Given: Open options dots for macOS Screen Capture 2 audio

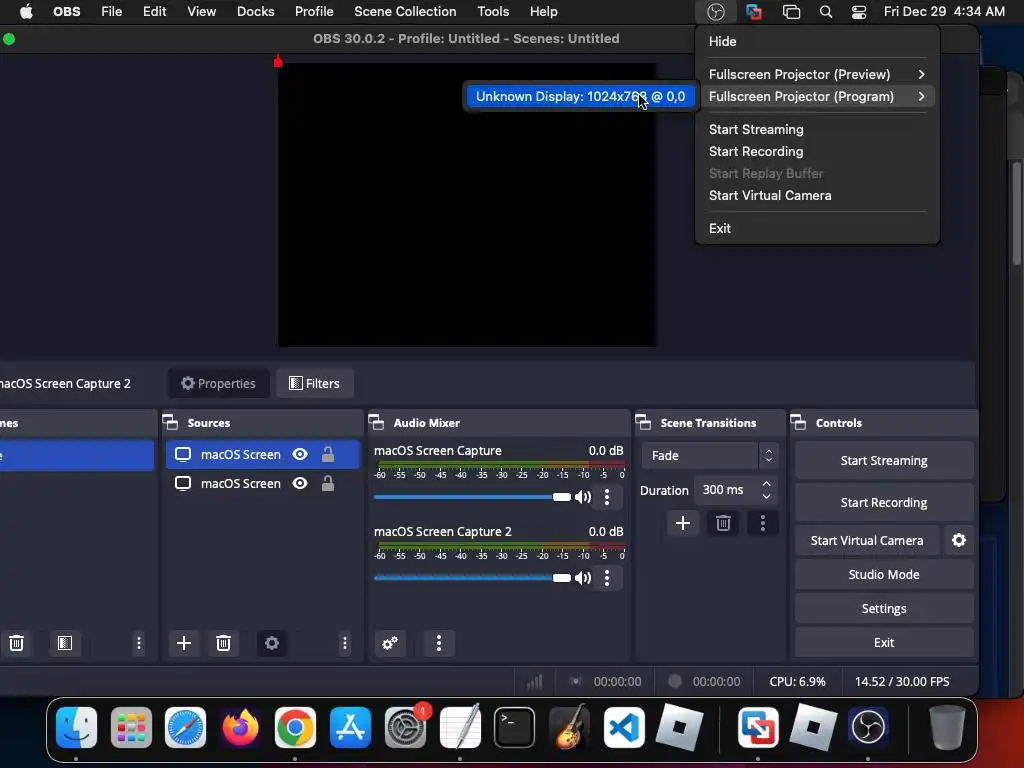Looking at the screenshot, I should 607,578.
